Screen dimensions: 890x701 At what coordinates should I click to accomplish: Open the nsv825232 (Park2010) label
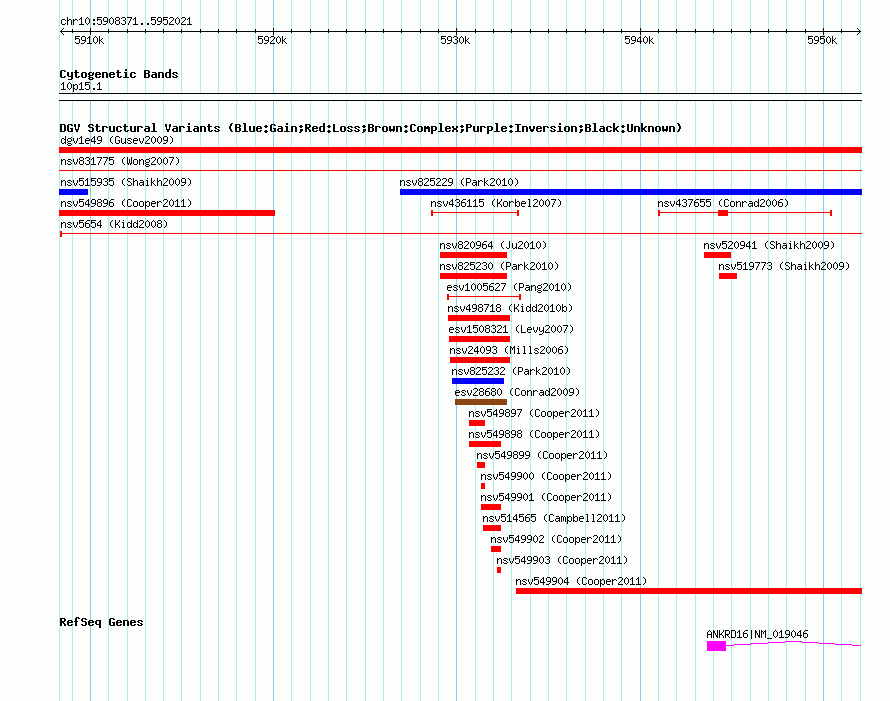tap(511, 371)
